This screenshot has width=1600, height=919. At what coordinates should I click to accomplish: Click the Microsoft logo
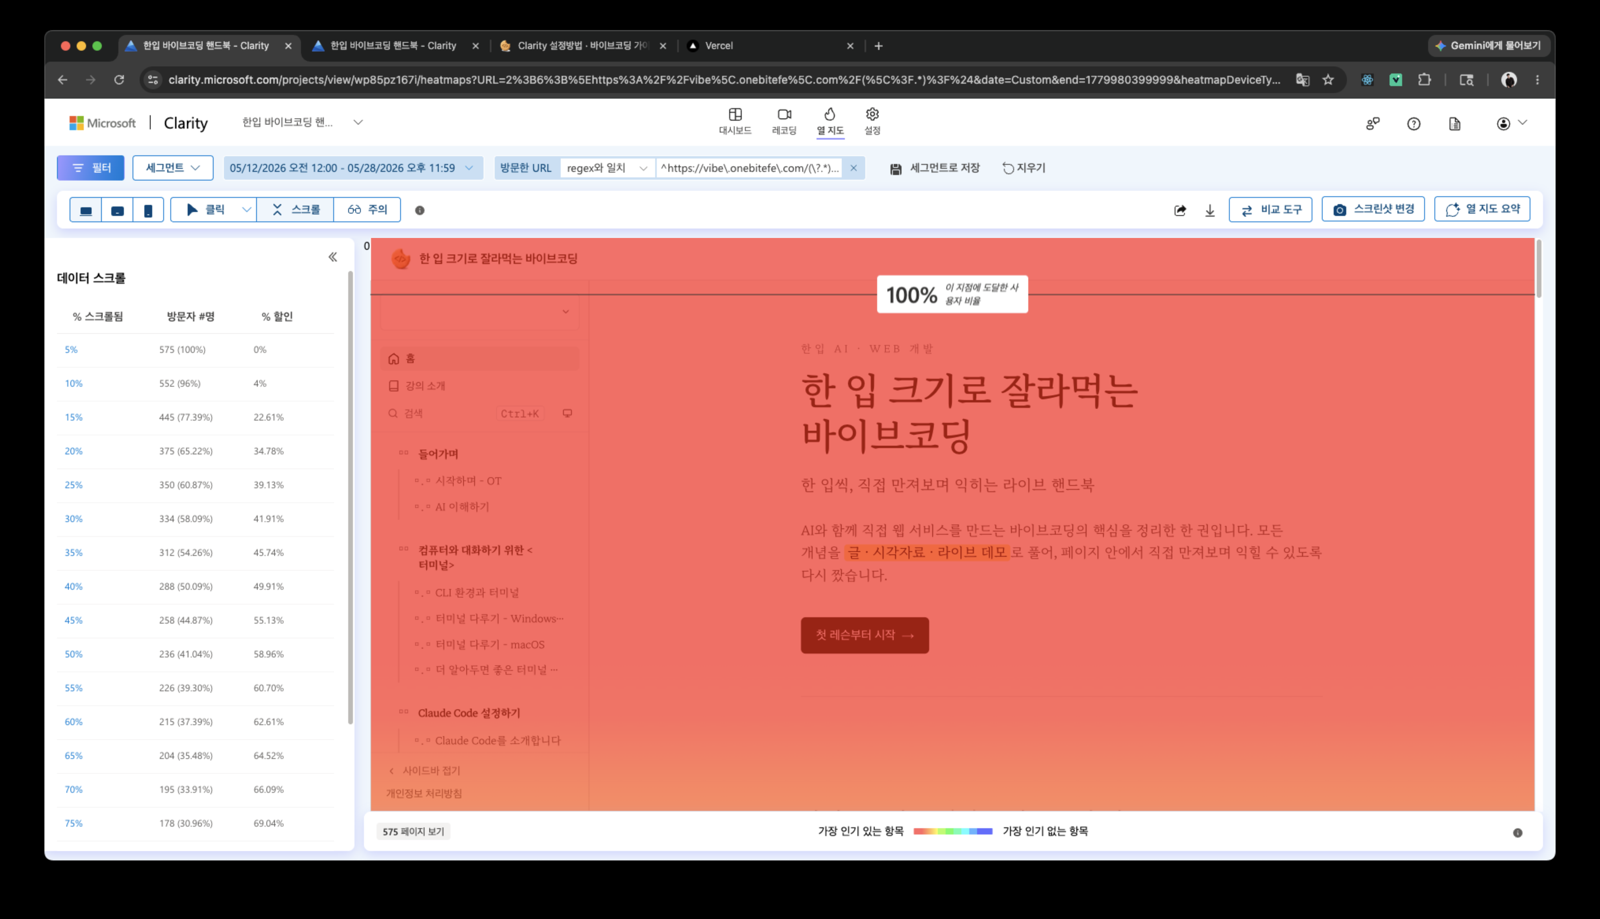click(x=102, y=123)
